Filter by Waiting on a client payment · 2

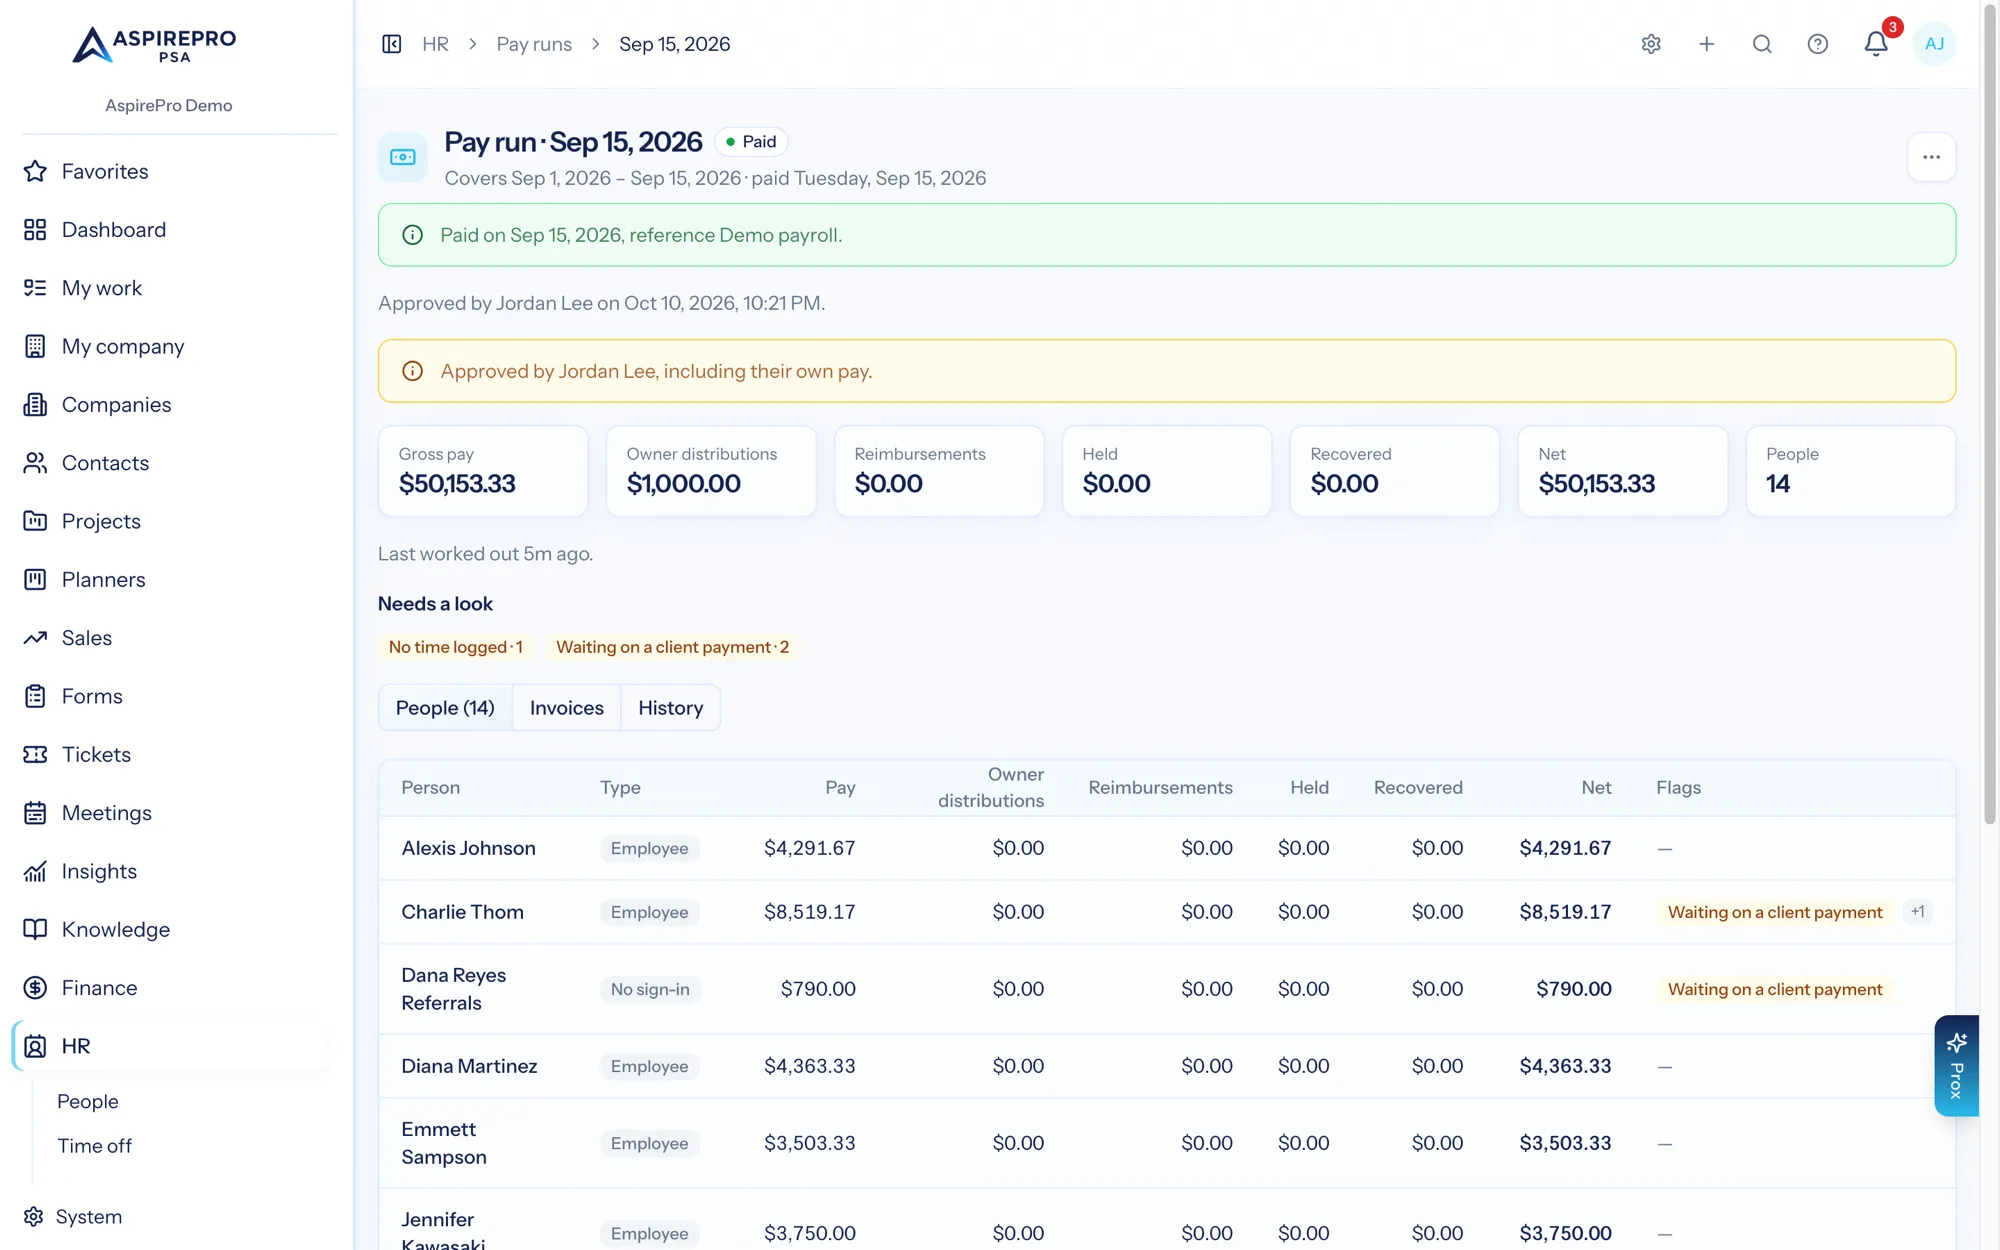coord(672,647)
